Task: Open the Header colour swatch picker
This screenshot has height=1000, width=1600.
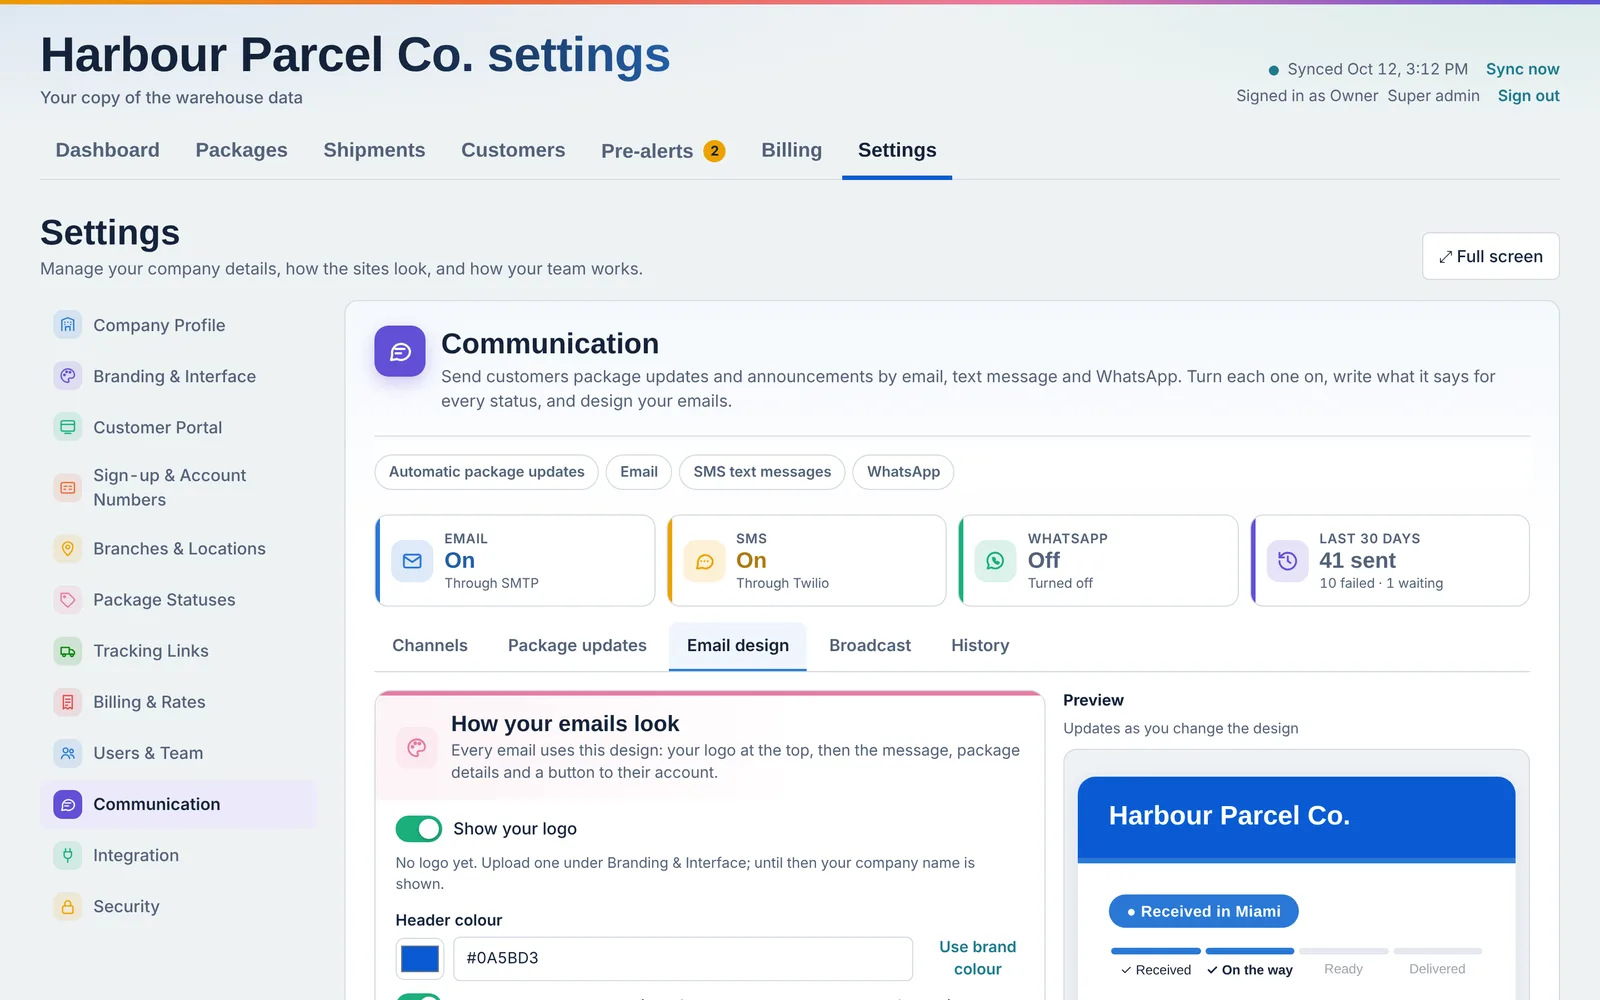Action: click(x=420, y=959)
